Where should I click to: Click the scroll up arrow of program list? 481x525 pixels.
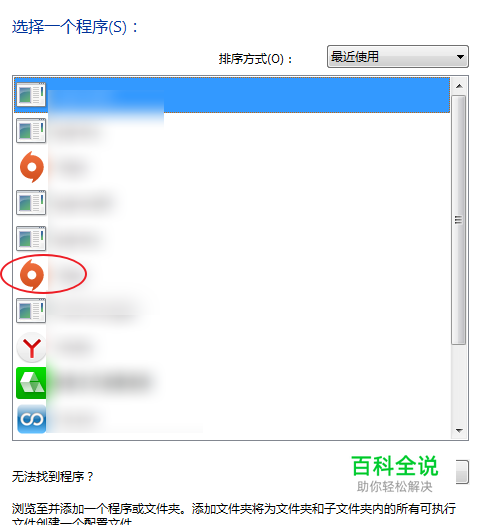[x=459, y=86]
